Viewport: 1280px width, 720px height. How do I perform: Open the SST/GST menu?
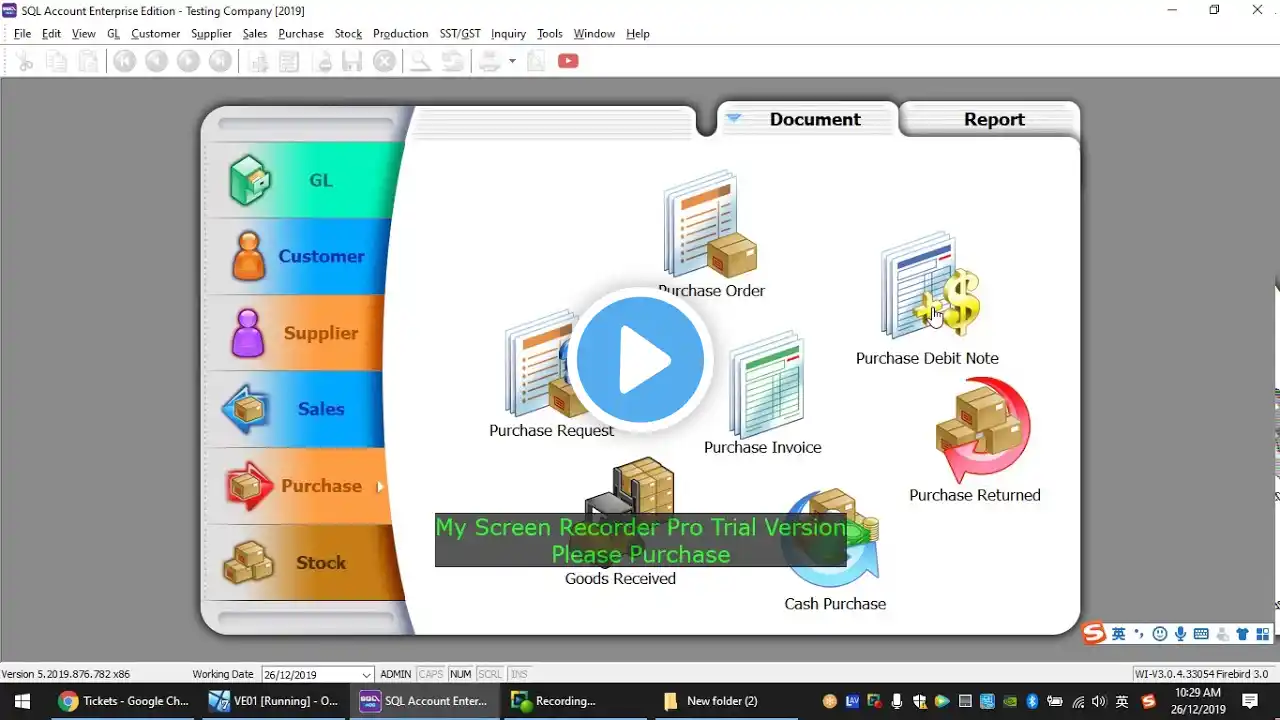tap(460, 33)
